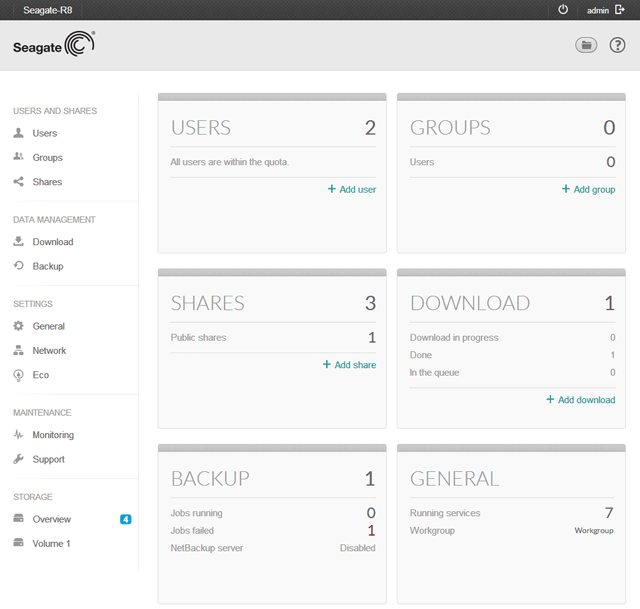Select Eco settings in sidebar
Screen dimensions: 640x609
(40, 375)
